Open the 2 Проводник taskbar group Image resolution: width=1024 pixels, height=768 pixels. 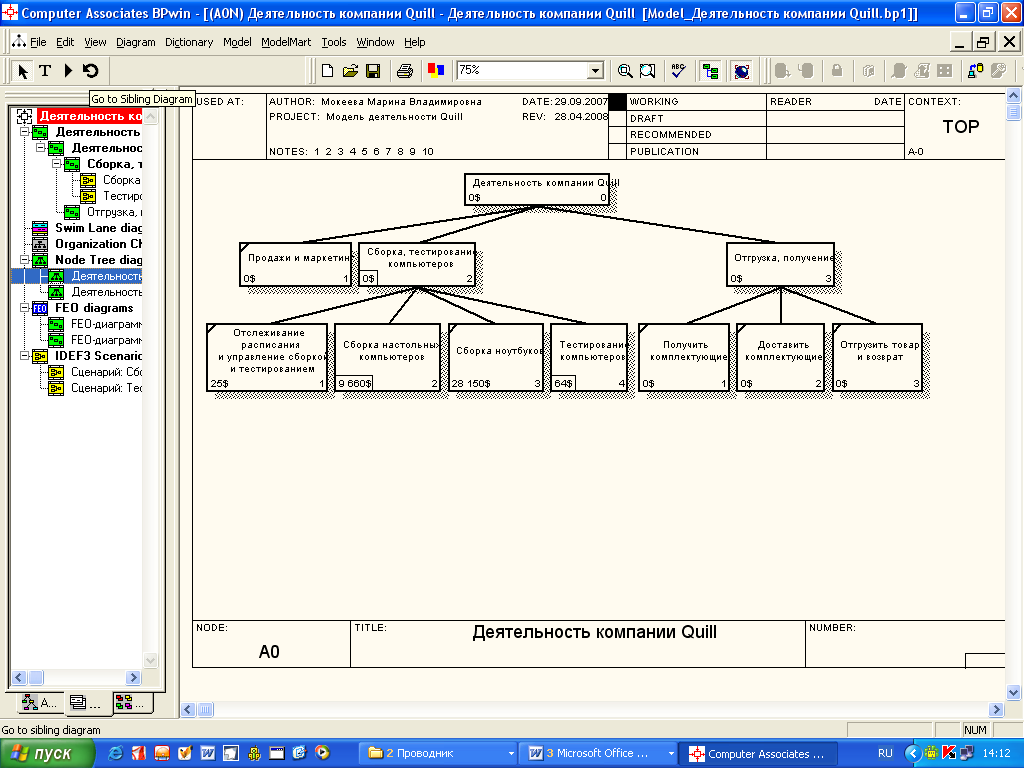[x=440, y=754]
